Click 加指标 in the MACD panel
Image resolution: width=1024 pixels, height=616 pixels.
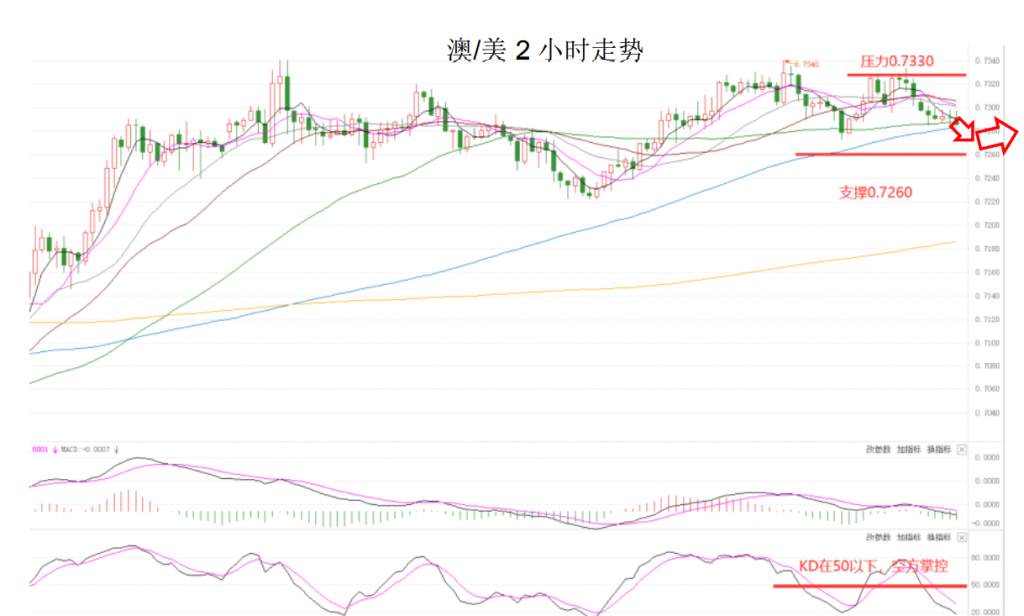[x=908, y=449]
